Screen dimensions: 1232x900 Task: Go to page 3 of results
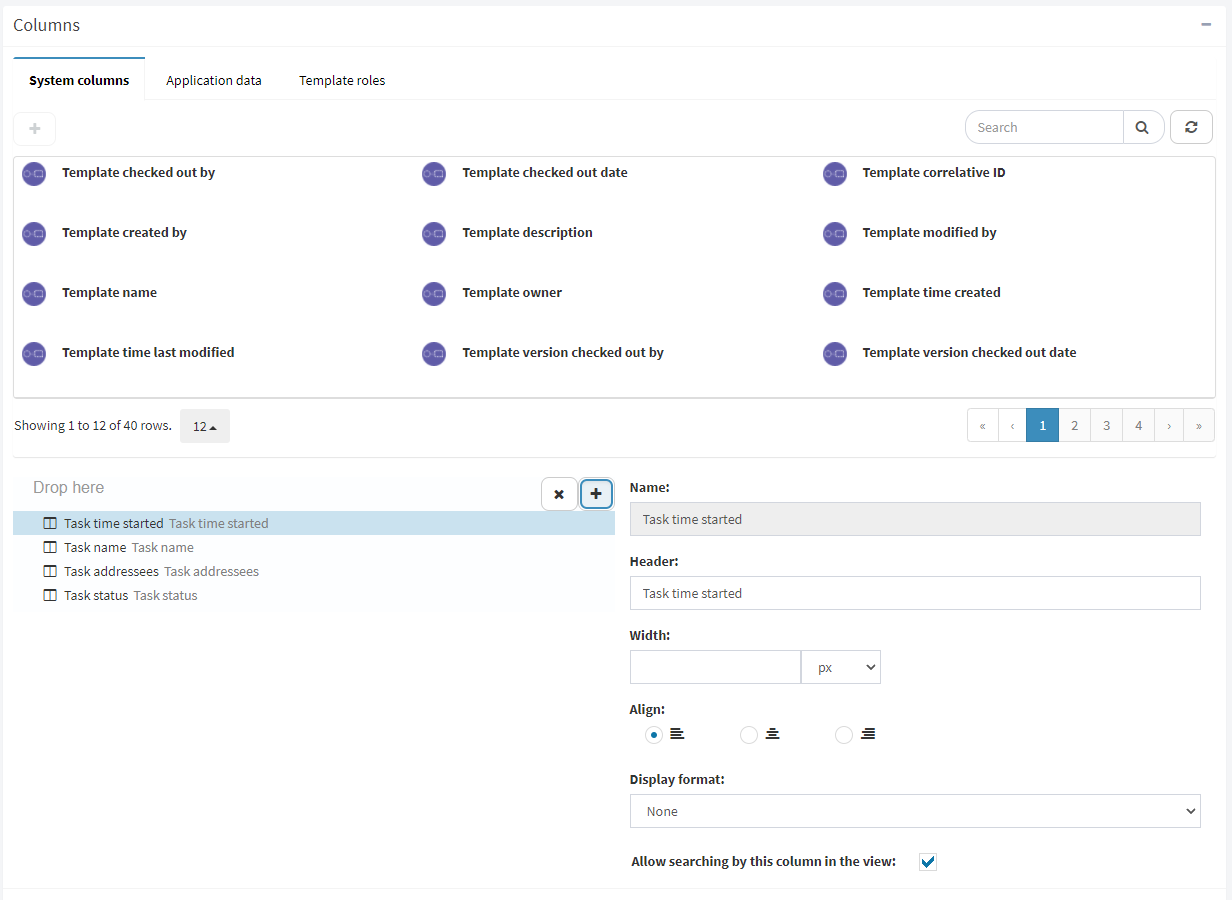(1106, 425)
